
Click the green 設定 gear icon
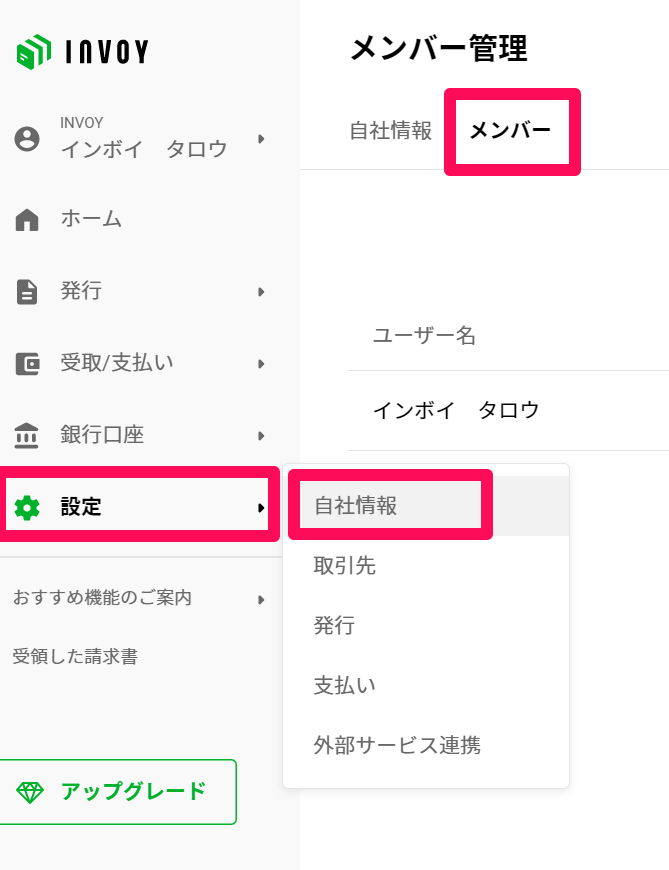pyautogui.click(x=27, y=508)
